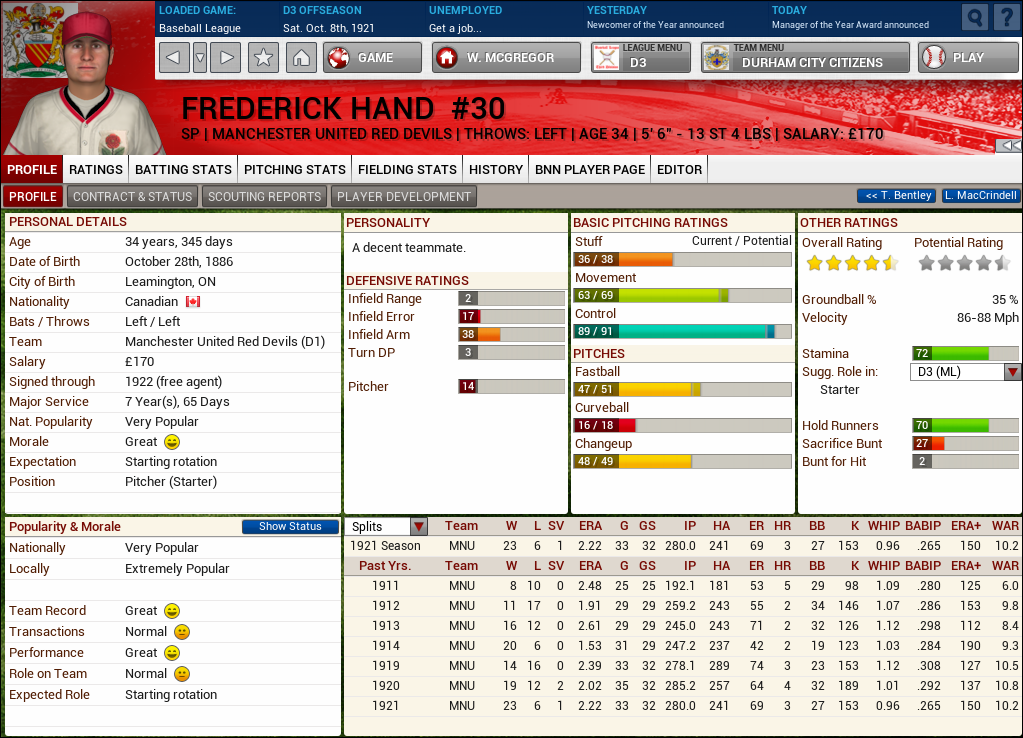Open the GAME menu
The width and height of the screenshot is (1023, 738).
coord(373,57)
